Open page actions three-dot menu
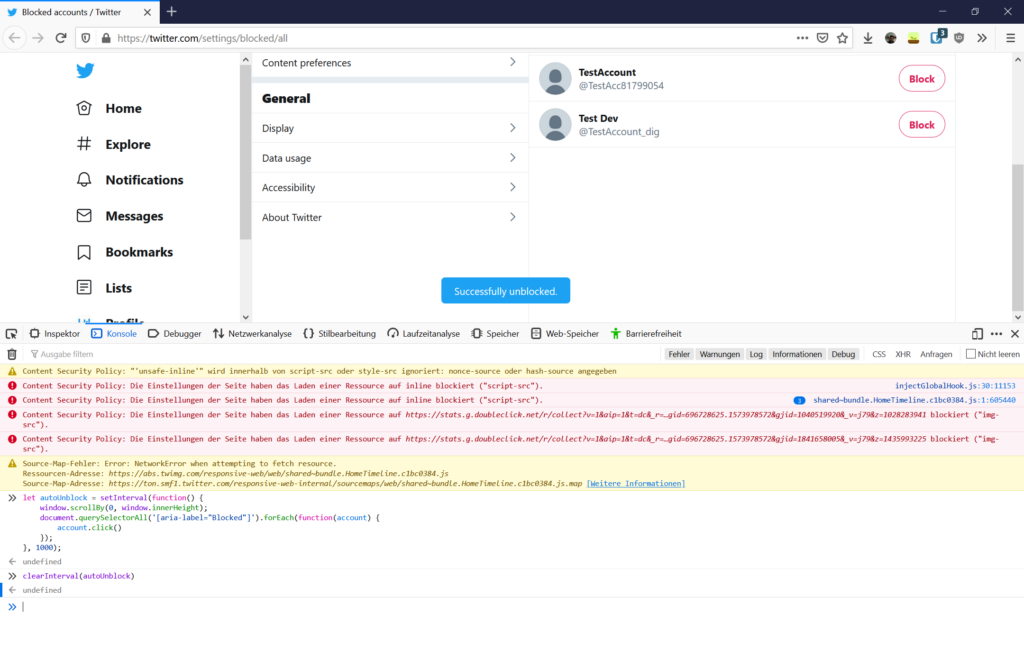This screenshot has height=661, width=1024. click(x=802, y=38)
